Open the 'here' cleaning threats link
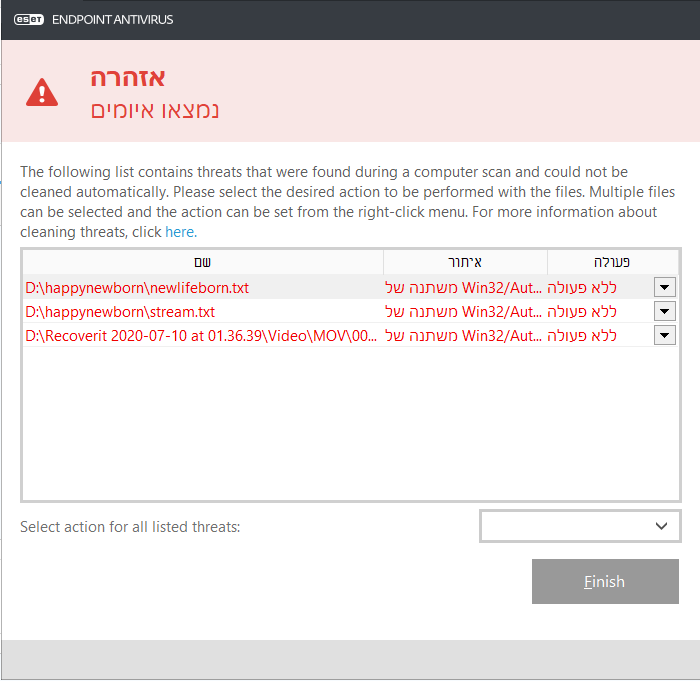 point(180,232)
